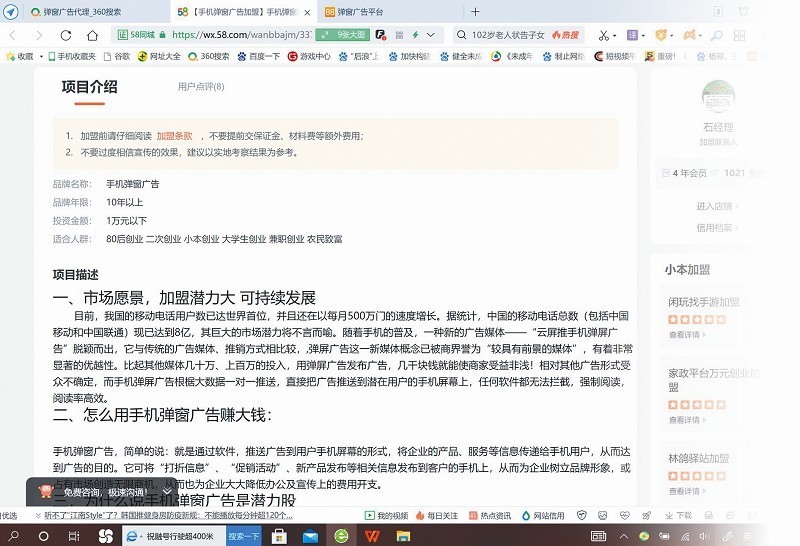Open Mail app from taskbar
The height and width of the screenshot is (546, 800).
tap(310, 536)
